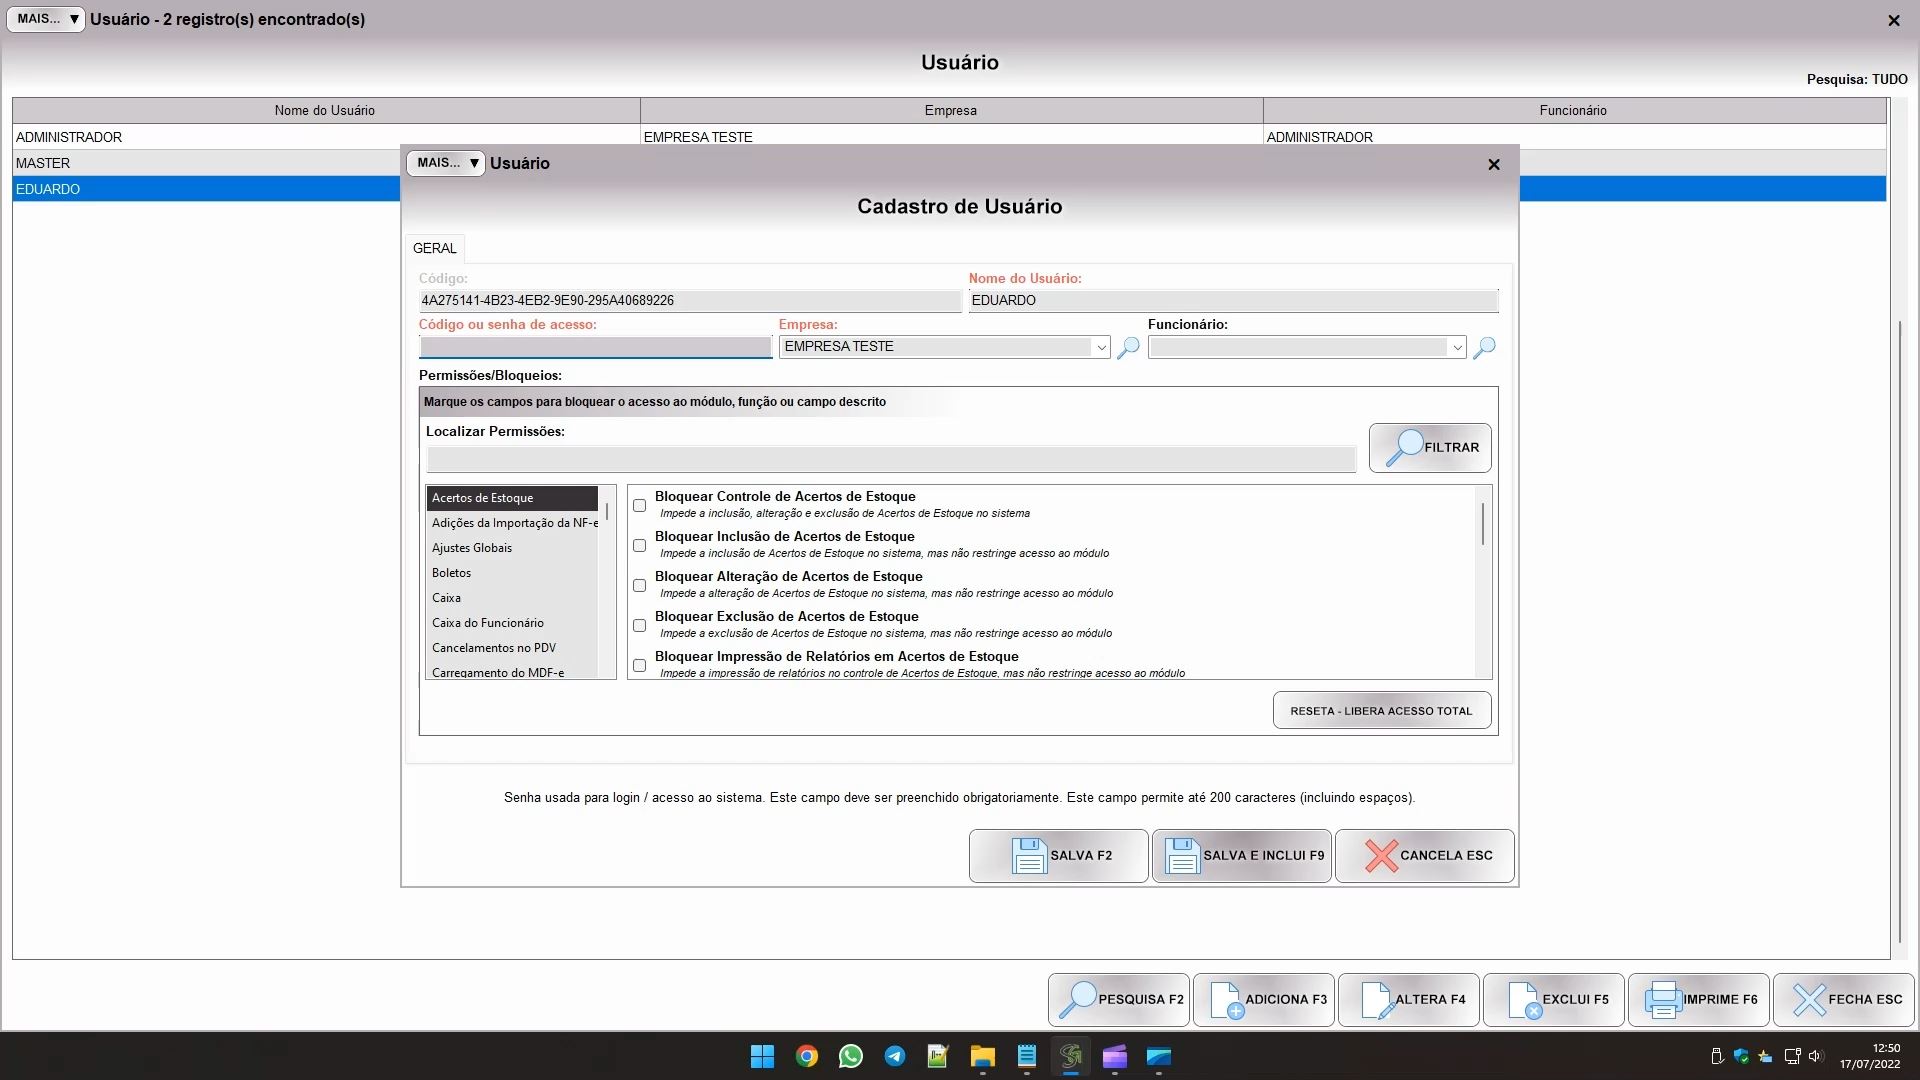Click the magnifier icon beside Empresa field
This screenshot has width=1920, height=1080.
(1128, 347)
